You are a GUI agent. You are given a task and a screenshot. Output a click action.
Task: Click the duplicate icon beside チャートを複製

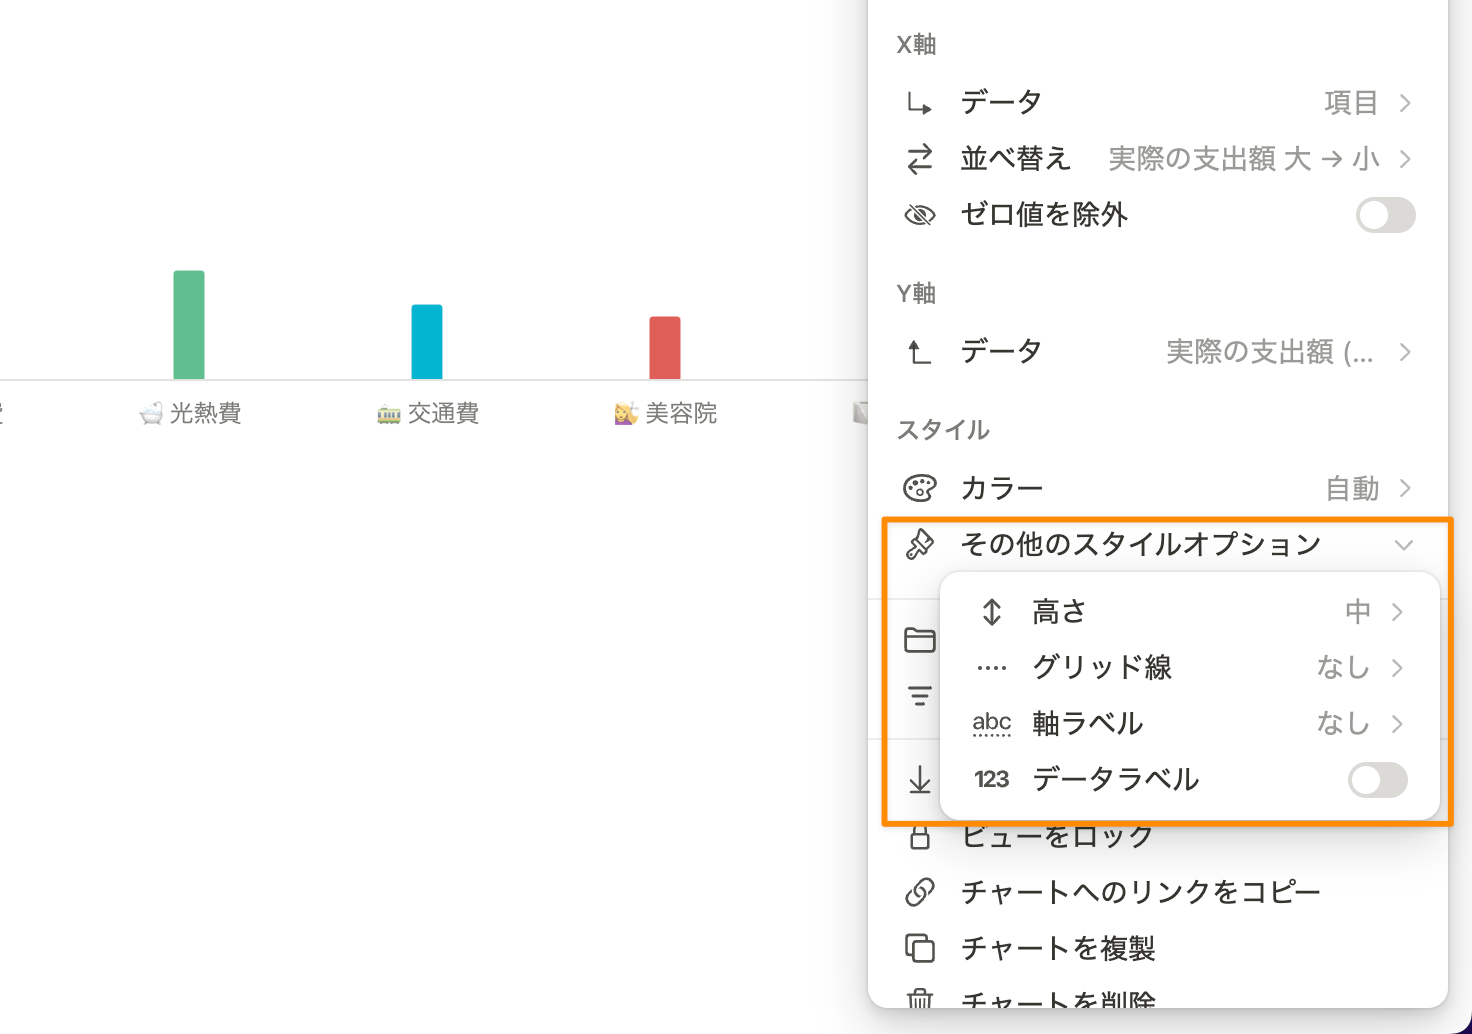click(919, 948)
